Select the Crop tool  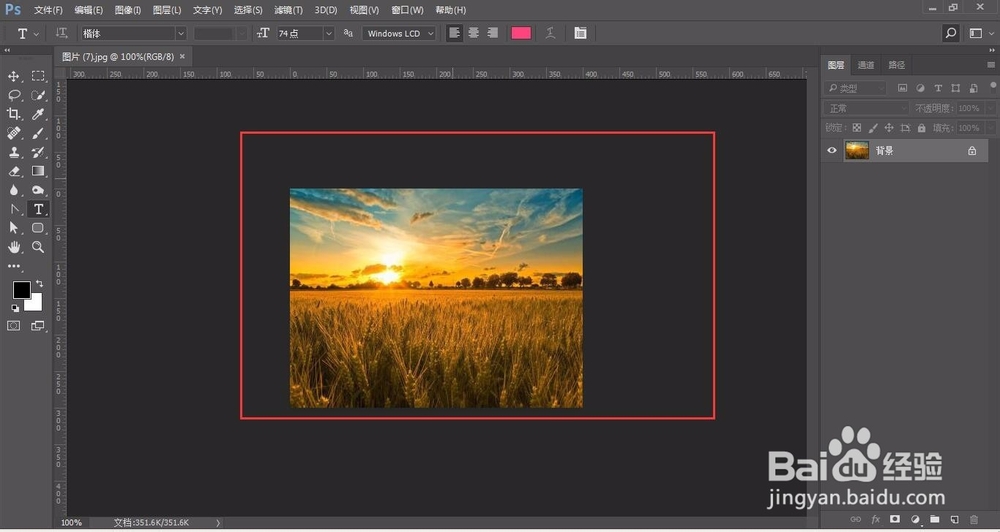[x=13, y=114]
